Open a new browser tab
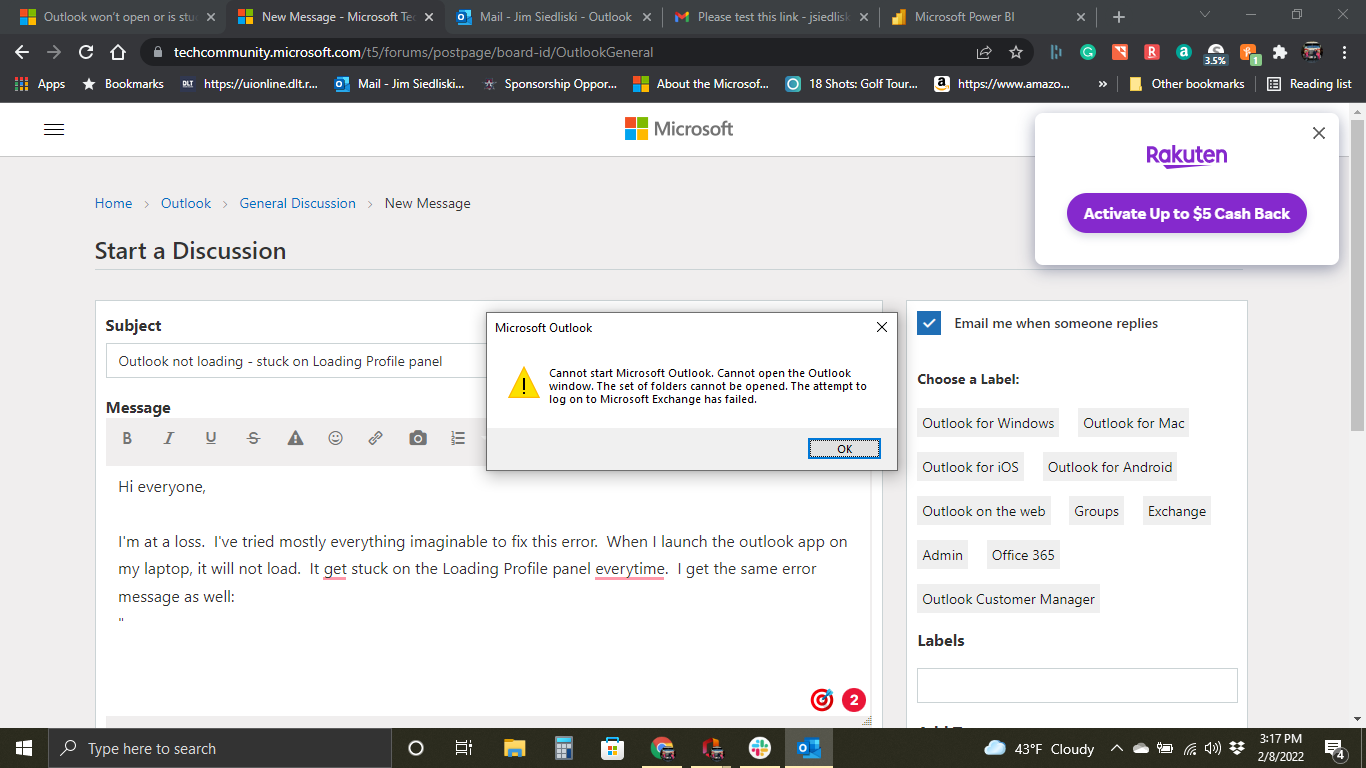Image resolution: width=1366 pixels, height=768 pixels. pos(1119,17)
